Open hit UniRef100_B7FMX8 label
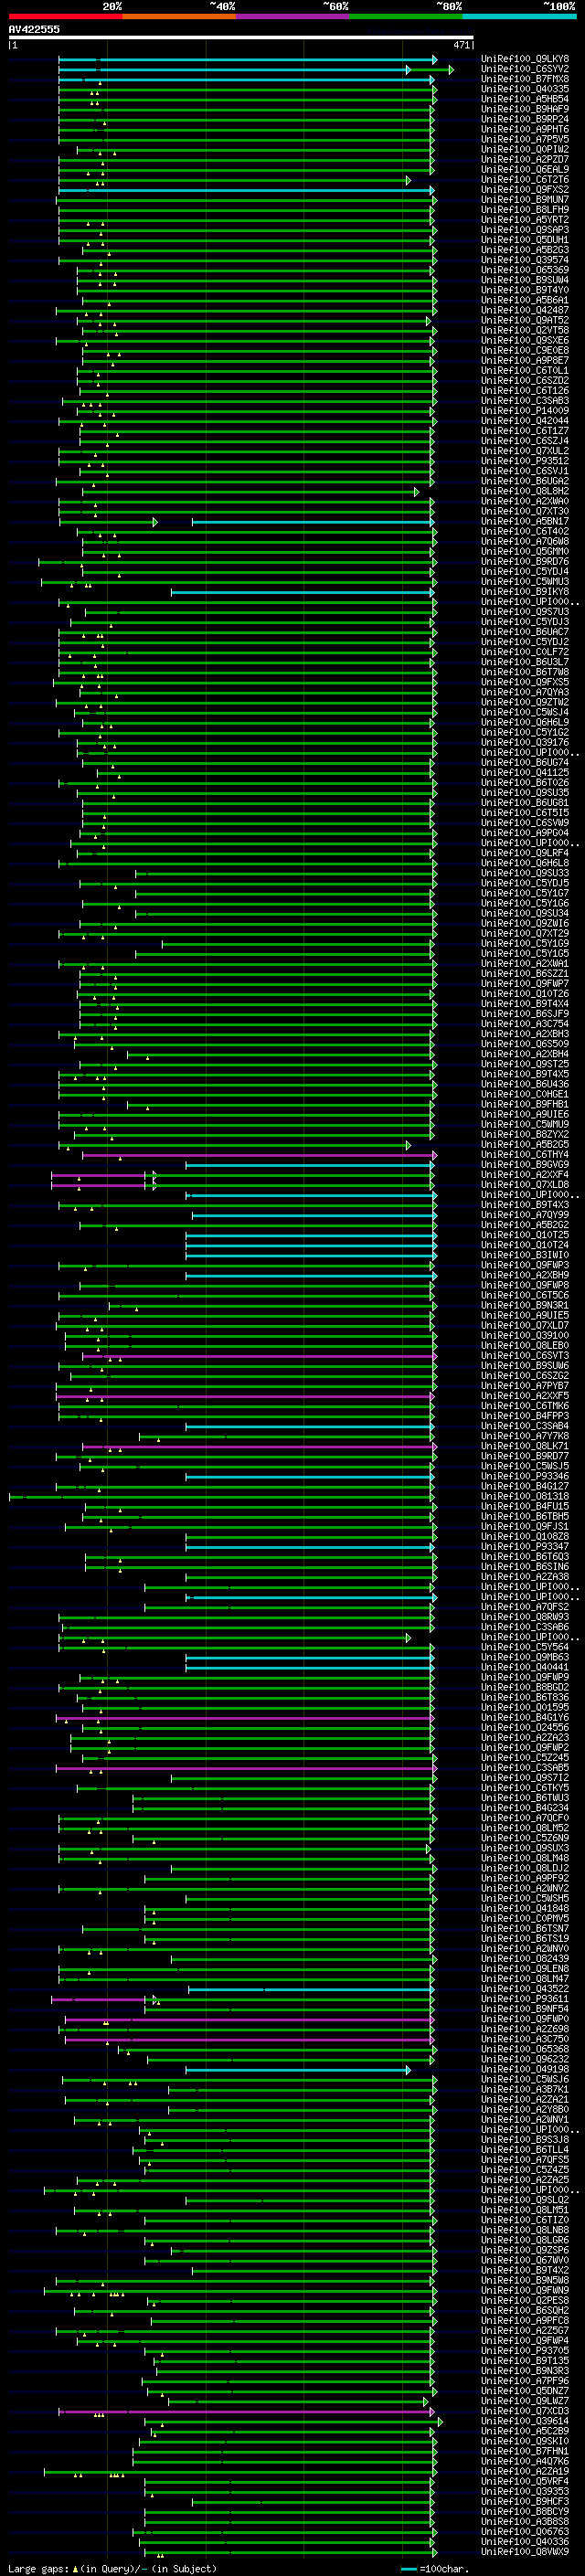The width and height of the screenshot is (585, 2576). [525, 79]
